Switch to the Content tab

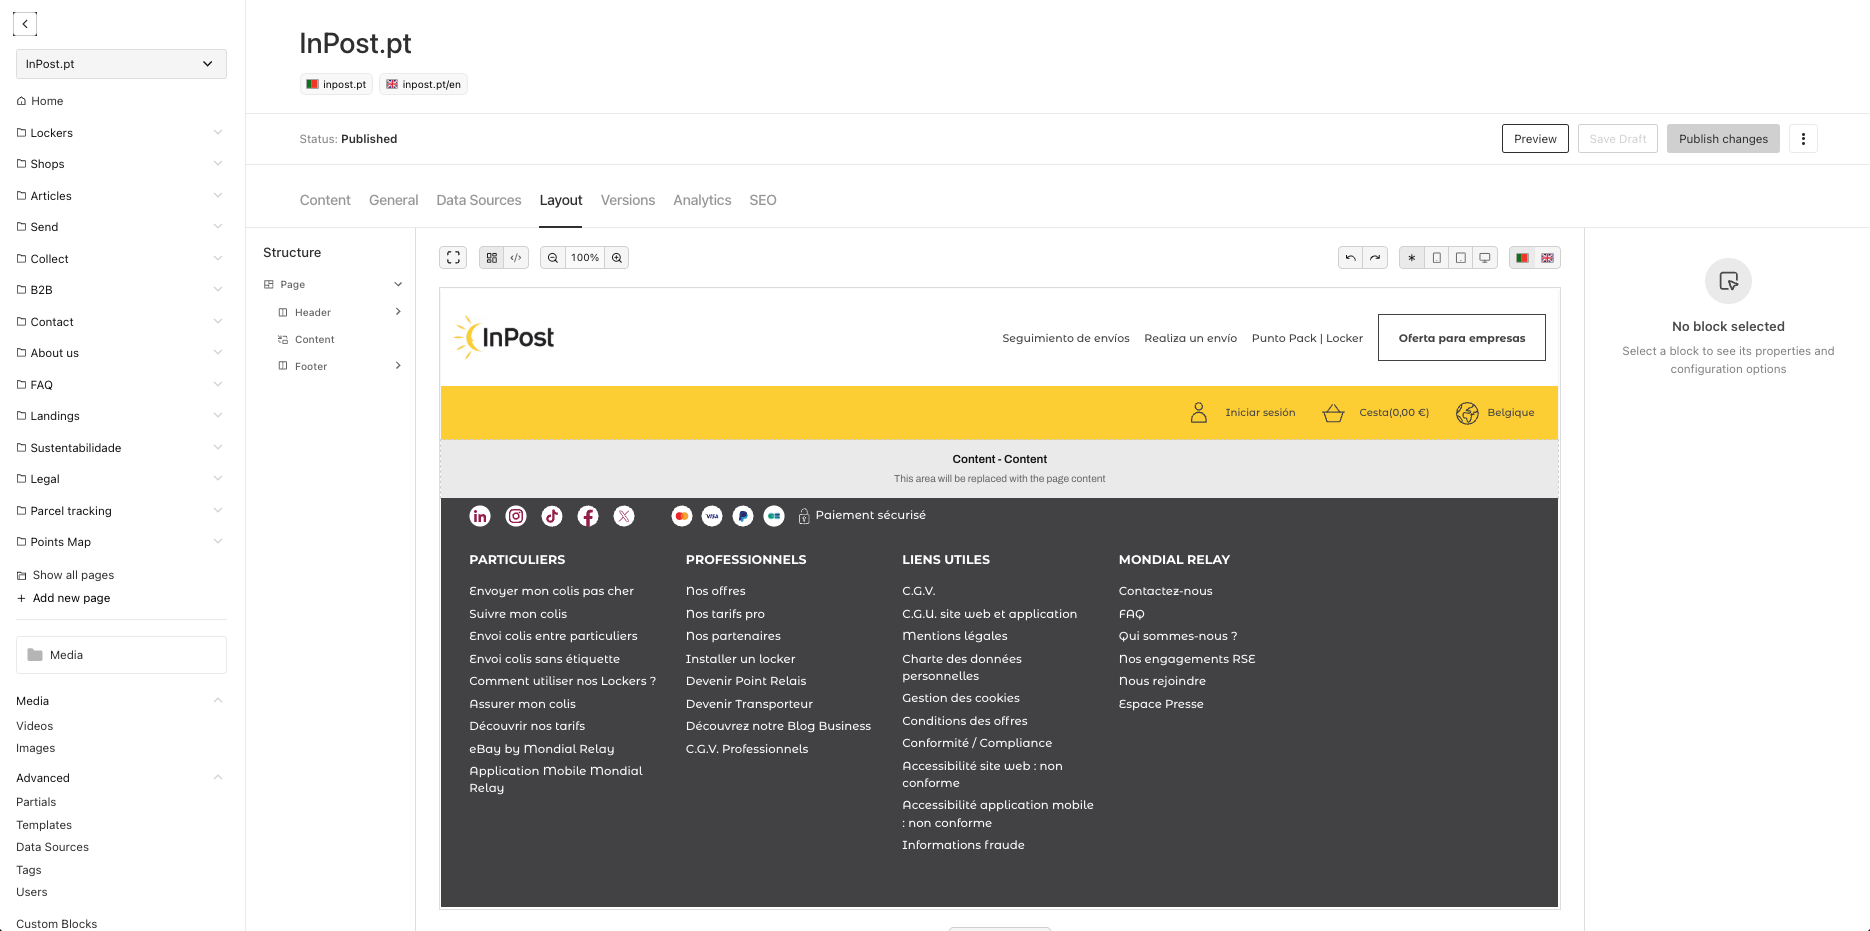click(x=325, y=200)
